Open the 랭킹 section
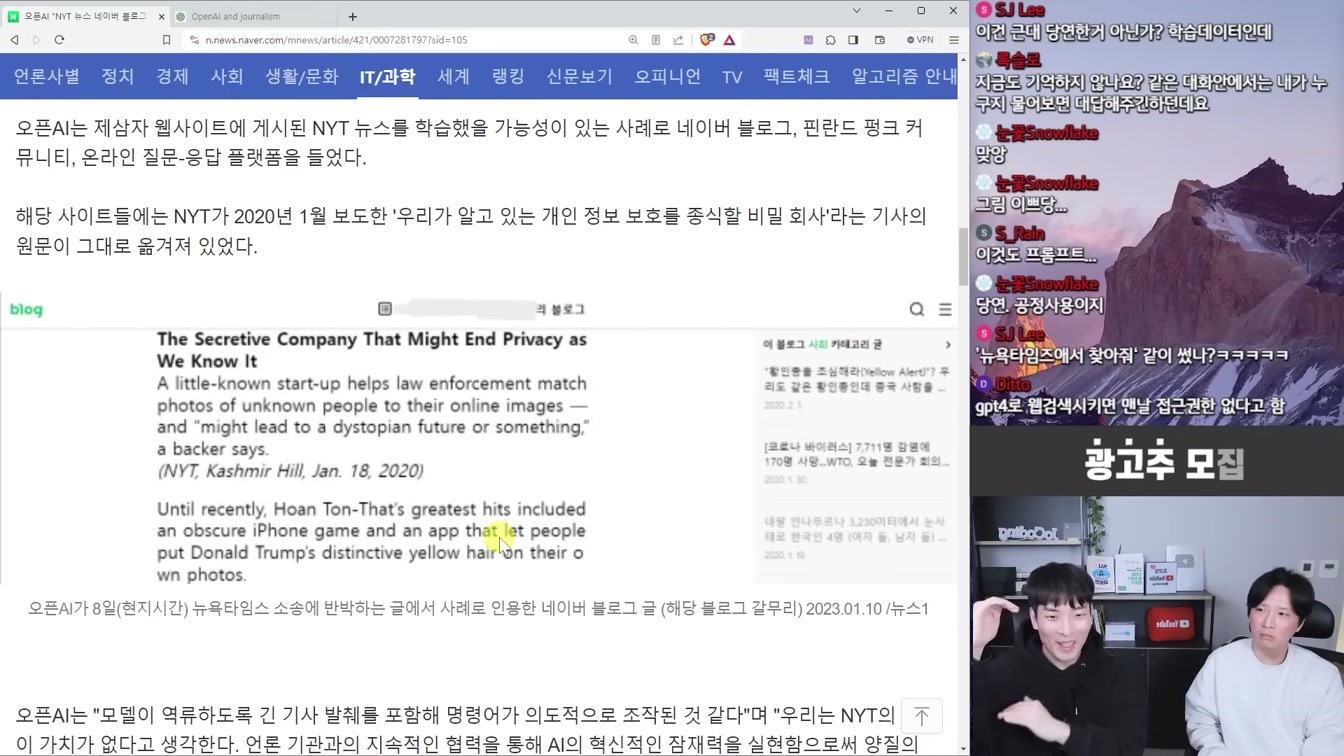1344x756 pixels. pyautogui.click(x=508, y=77)
